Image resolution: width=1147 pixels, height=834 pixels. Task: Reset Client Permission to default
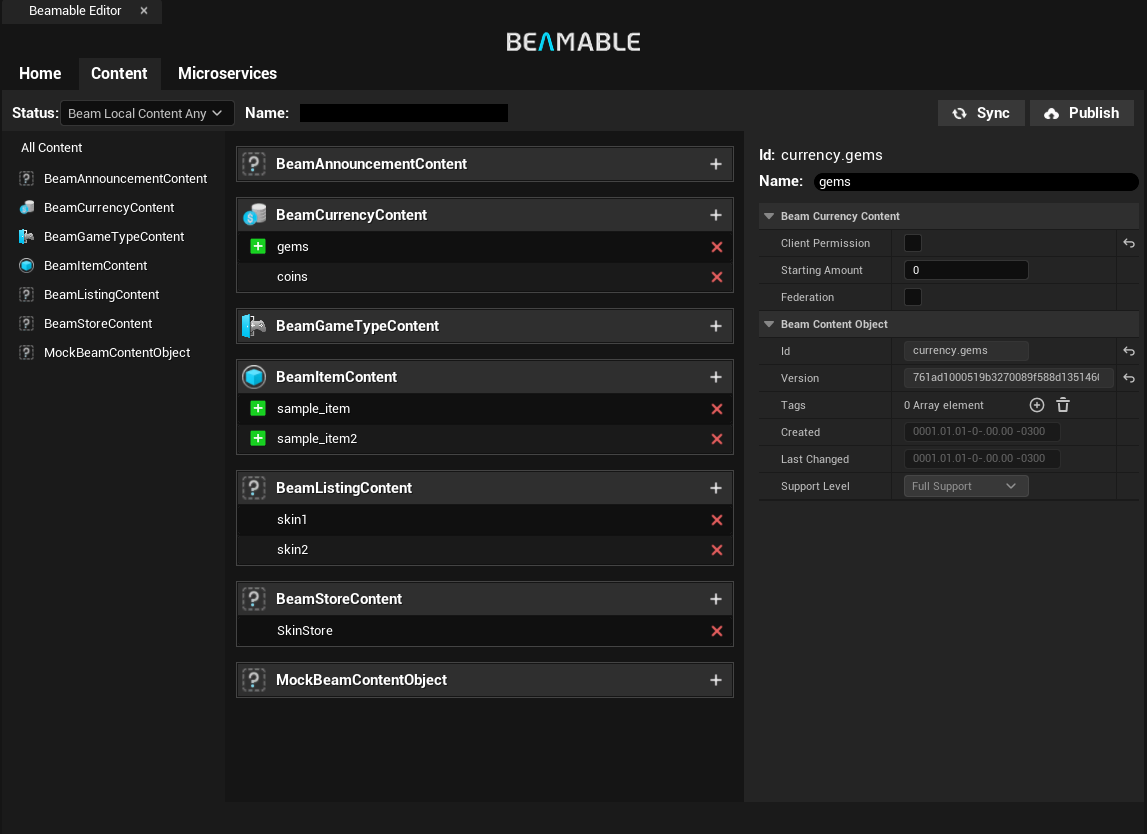(x=1129, y=243)
